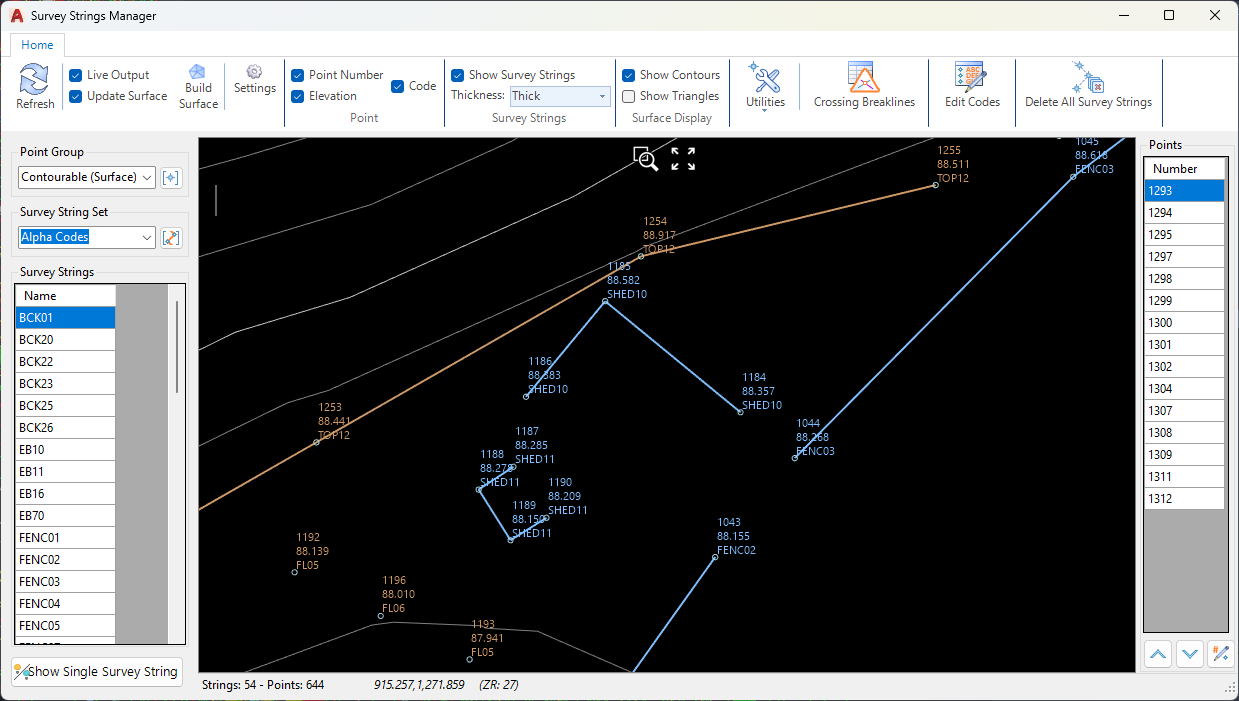
Task: Select point number 1301
Action: click(1185, 345)
